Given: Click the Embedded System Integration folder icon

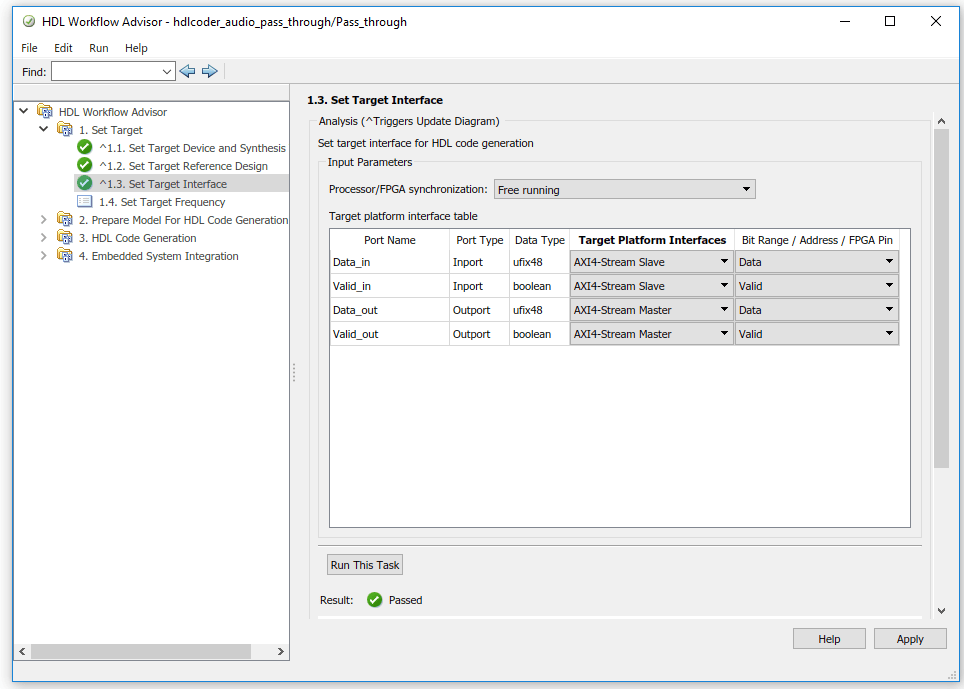Looking at the screenshot, I should coord(65,255).
